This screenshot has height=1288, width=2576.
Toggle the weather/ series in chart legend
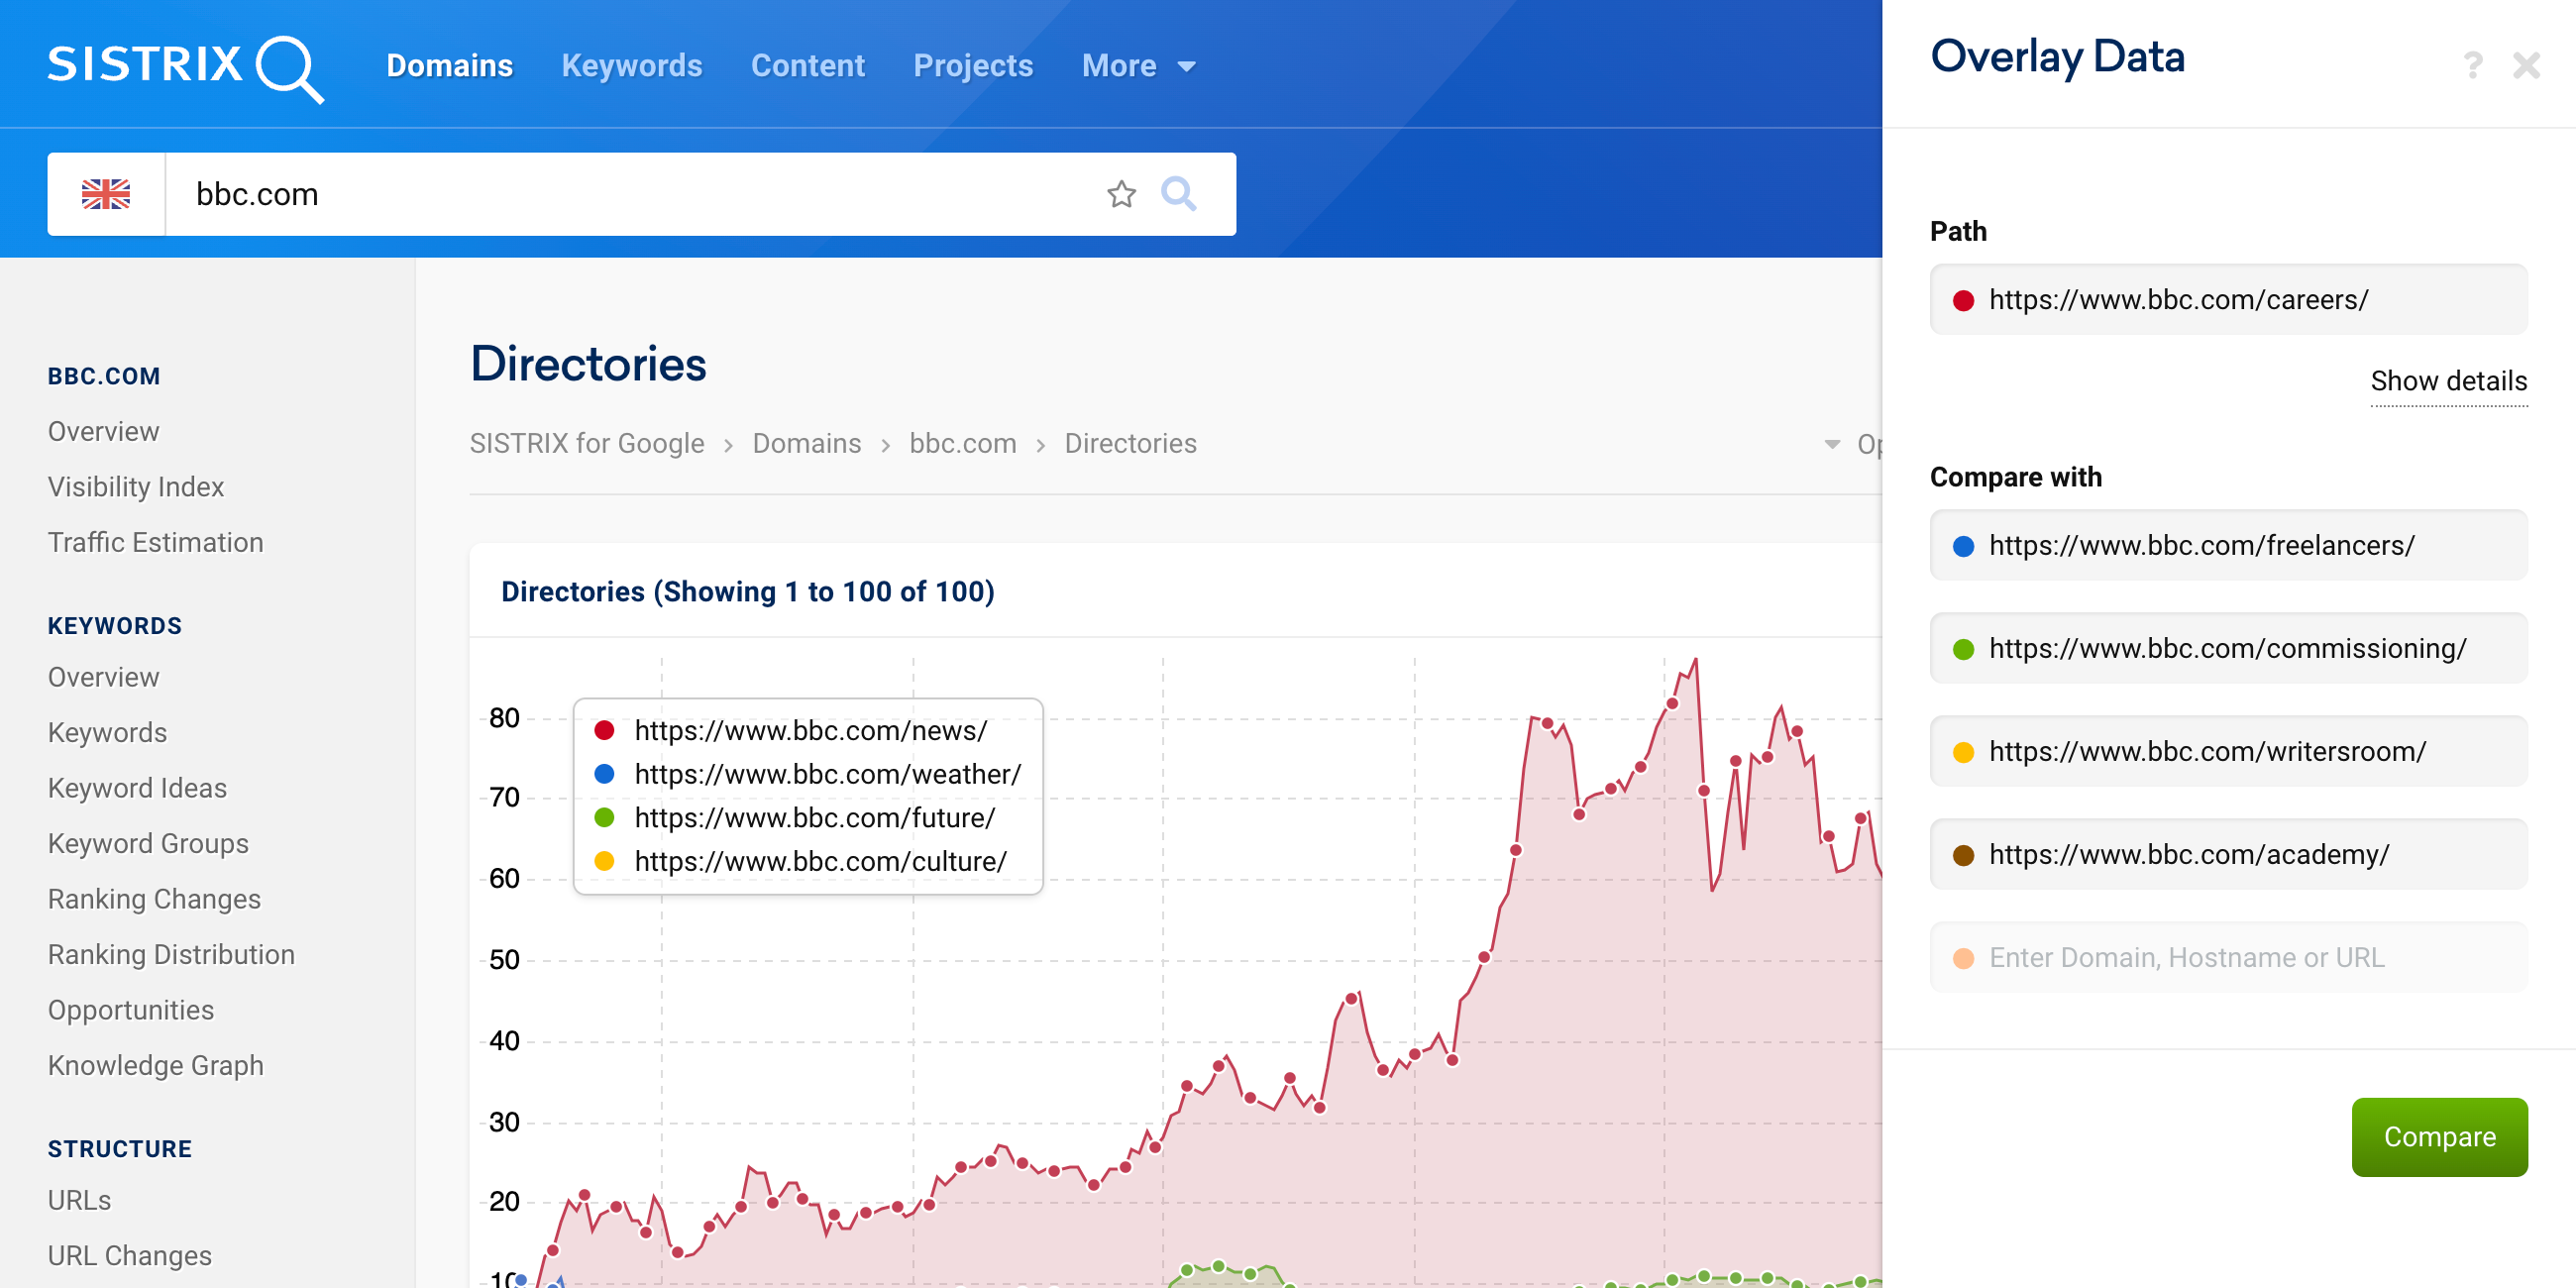pos(807,775)
